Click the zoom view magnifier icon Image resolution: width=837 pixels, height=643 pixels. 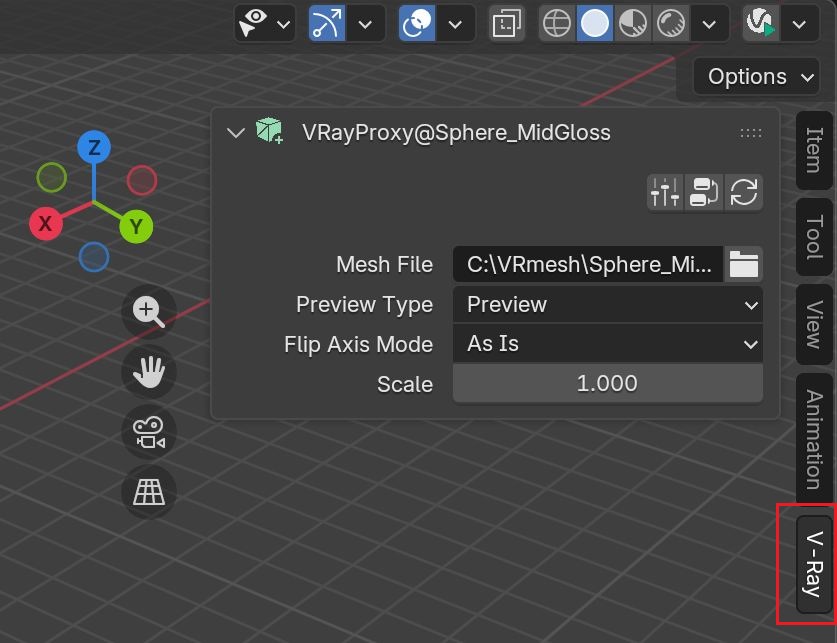149,312
